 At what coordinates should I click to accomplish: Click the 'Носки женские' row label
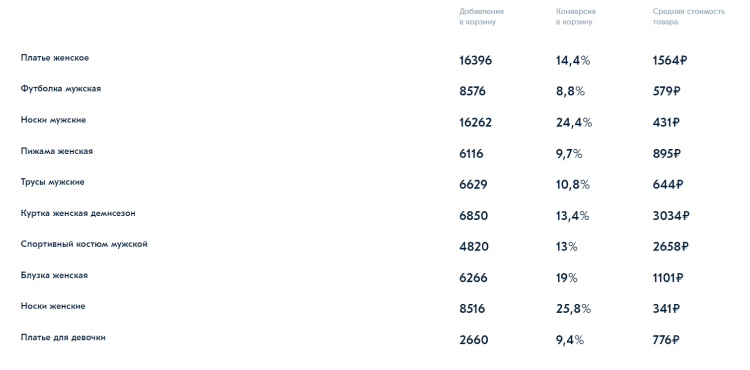point(53,306)
